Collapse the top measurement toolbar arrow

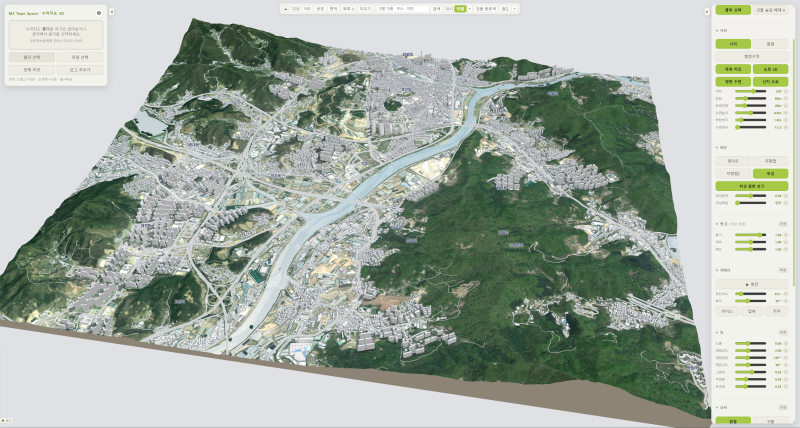click(286, 9)
